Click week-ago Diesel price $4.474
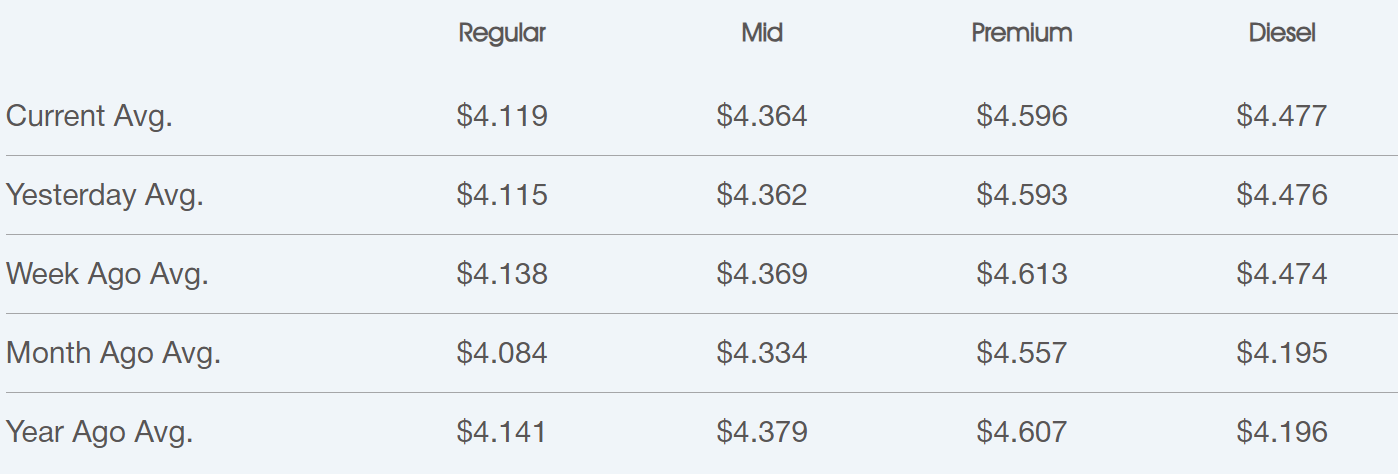 [x=1282, y=274]
